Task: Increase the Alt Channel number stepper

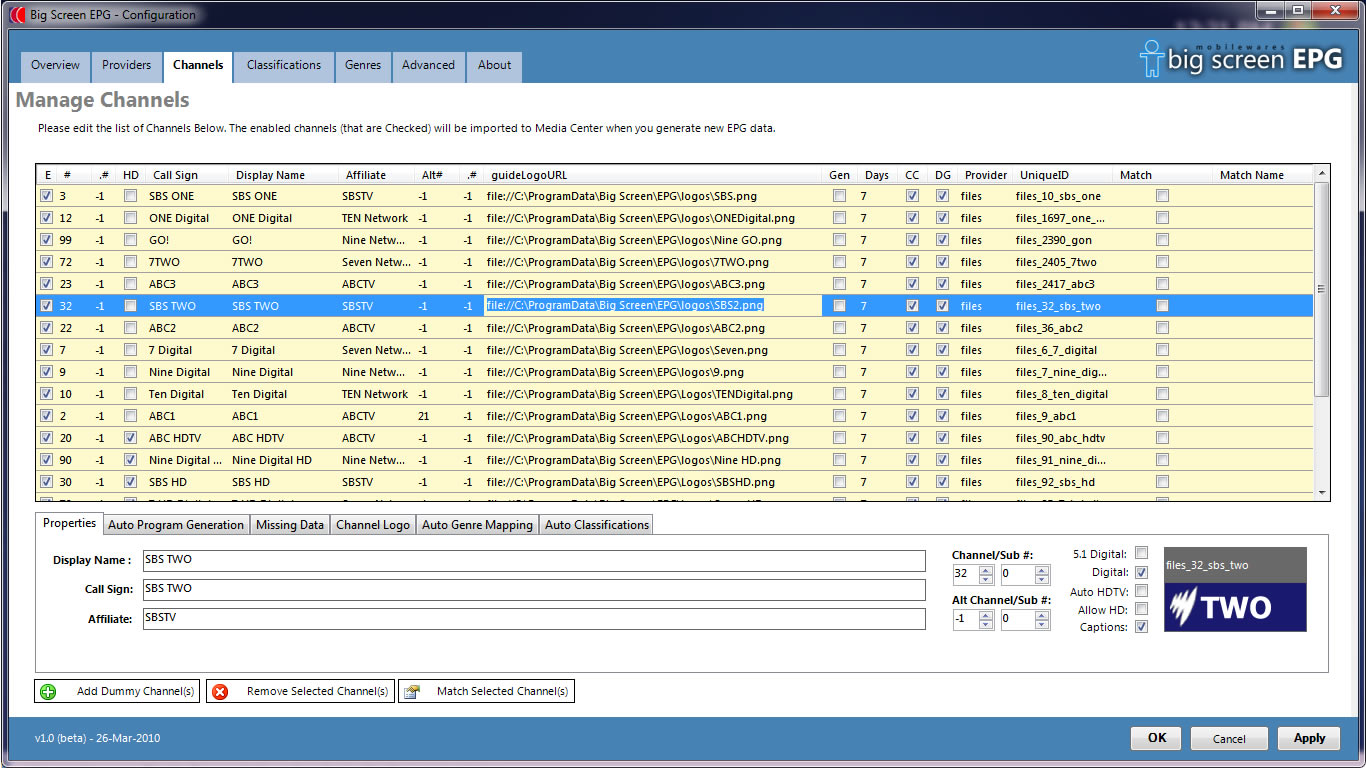Action: pyautogui.click(x=985, y=616)
